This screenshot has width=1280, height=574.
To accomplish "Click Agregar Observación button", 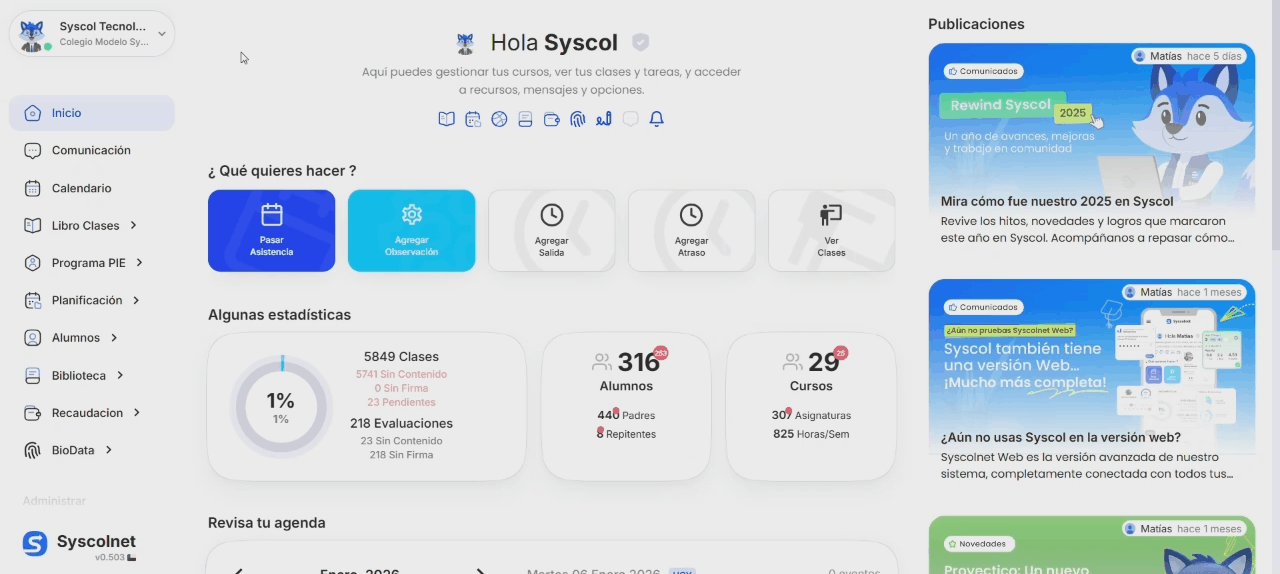I will [411, 231].
